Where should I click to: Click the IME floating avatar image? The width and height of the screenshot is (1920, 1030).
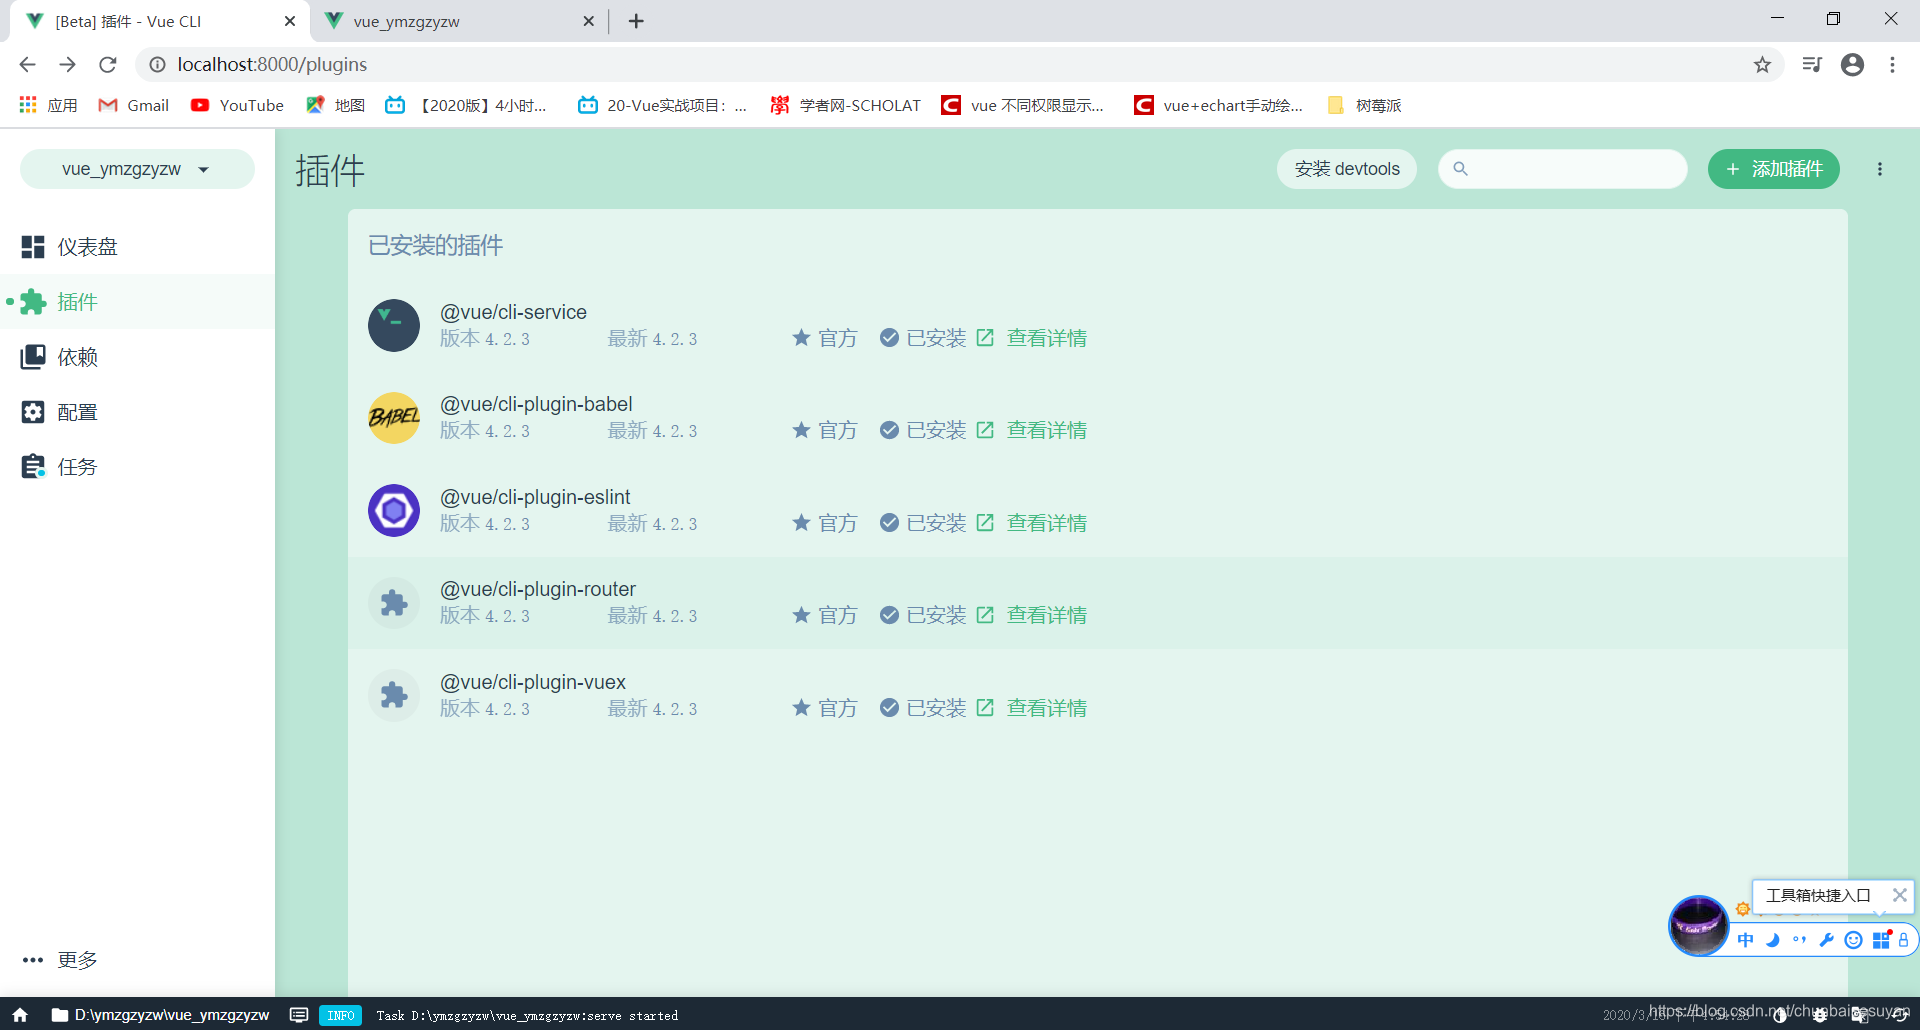(1699, 926)
